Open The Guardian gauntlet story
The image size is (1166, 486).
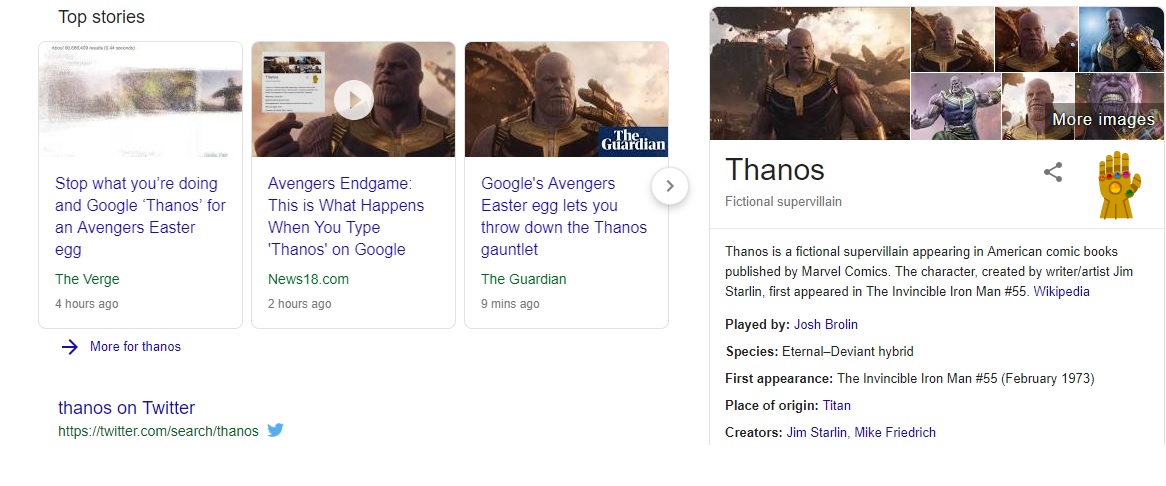coord(563,216)
